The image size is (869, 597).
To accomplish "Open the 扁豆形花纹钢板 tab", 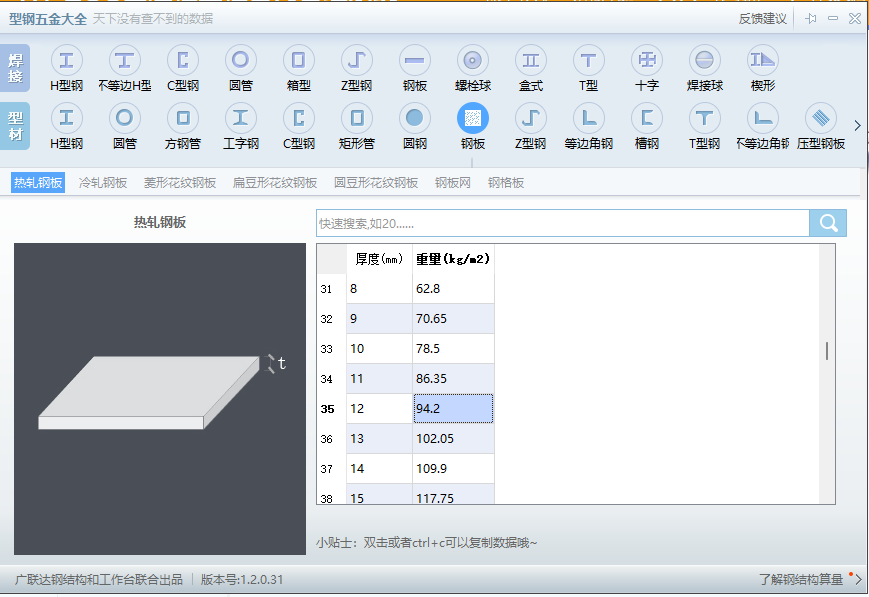I will 275,183.
